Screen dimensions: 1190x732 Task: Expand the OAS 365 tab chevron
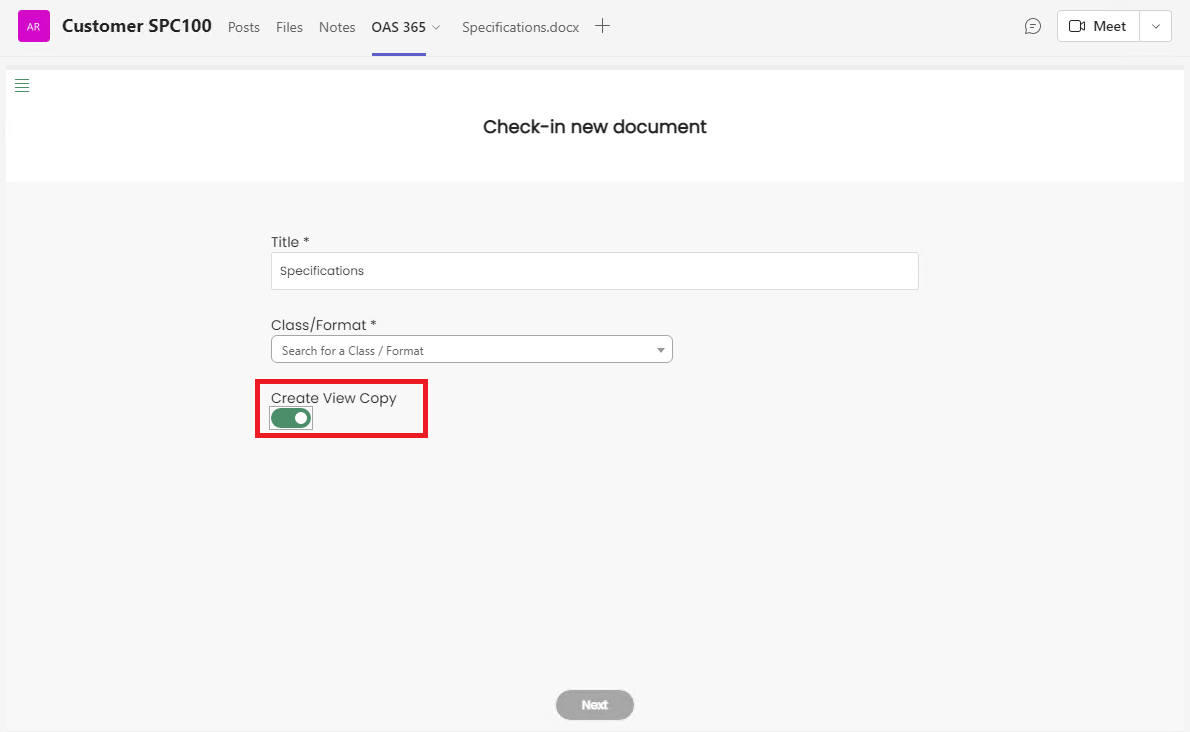click(436, 28)
